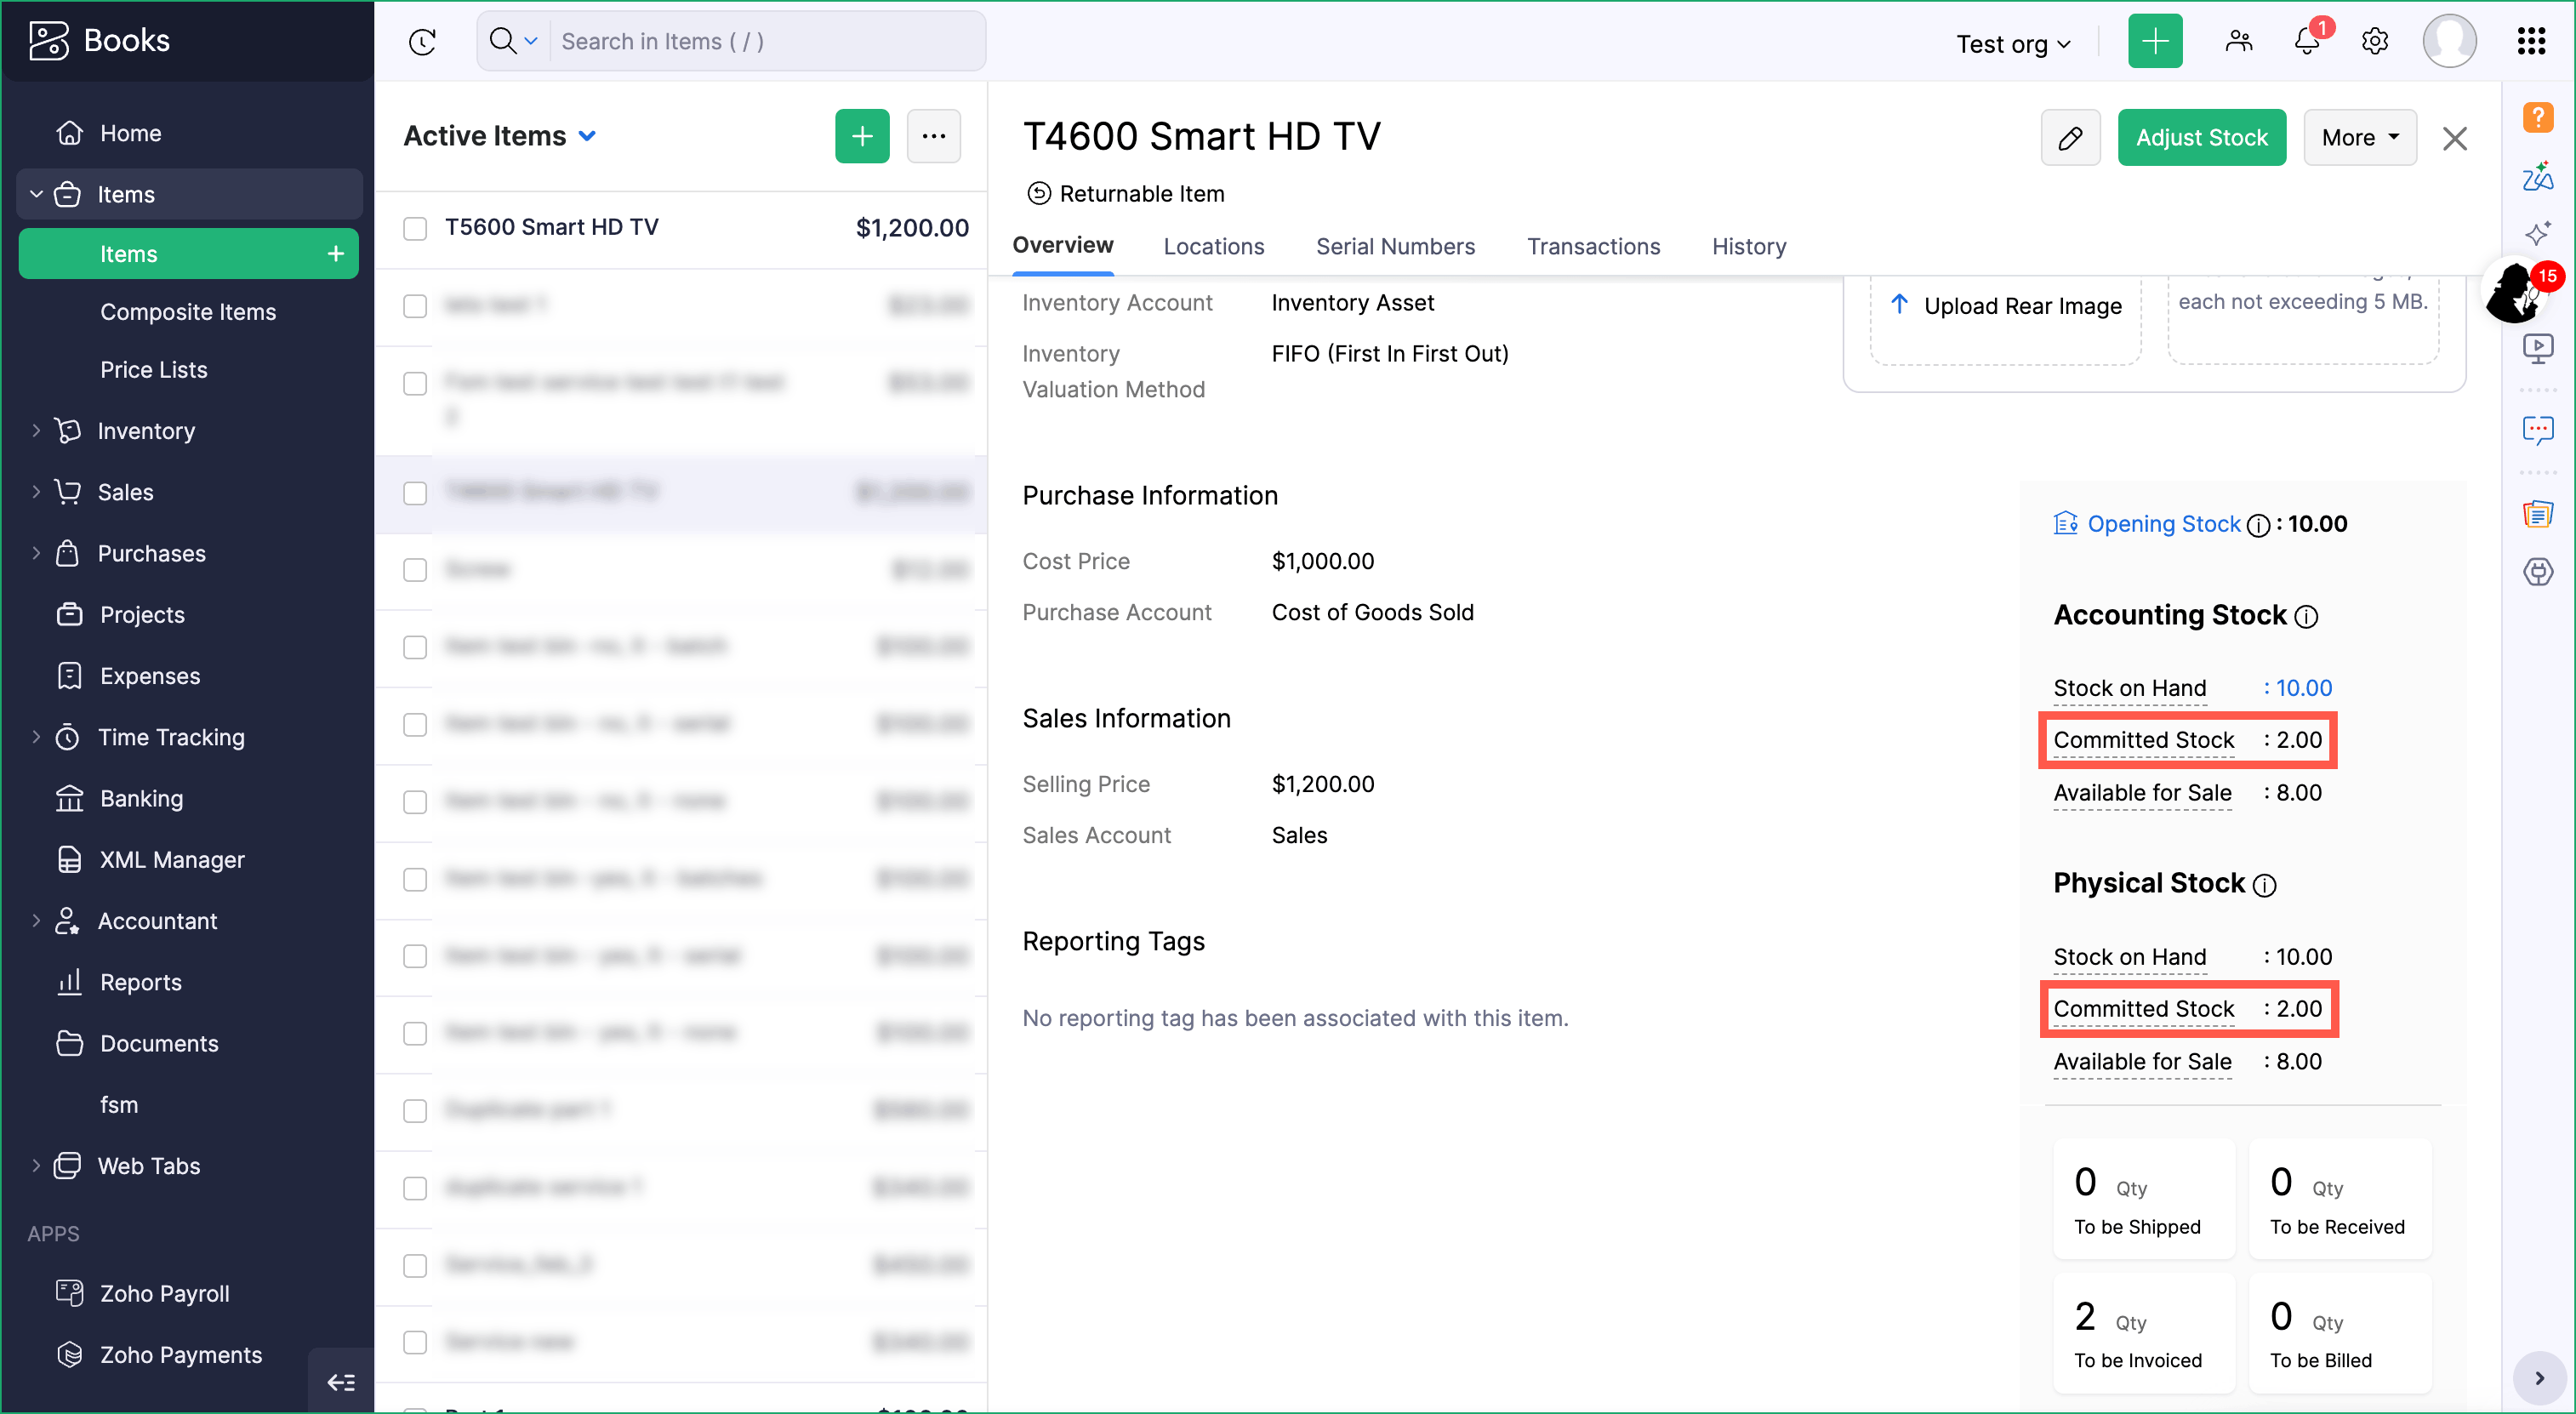Open the Active Items filter dropdown
The height and width of the screenshot is (1414, 2576).
(x=500, y=136)
